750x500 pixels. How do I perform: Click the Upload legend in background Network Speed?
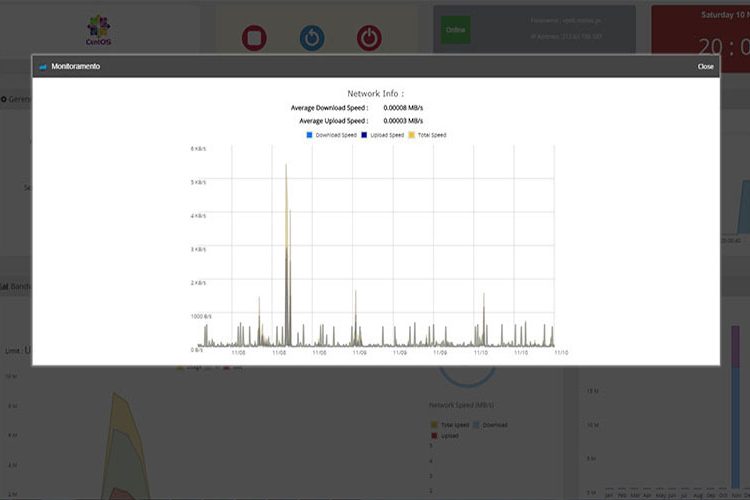point(450,436)
